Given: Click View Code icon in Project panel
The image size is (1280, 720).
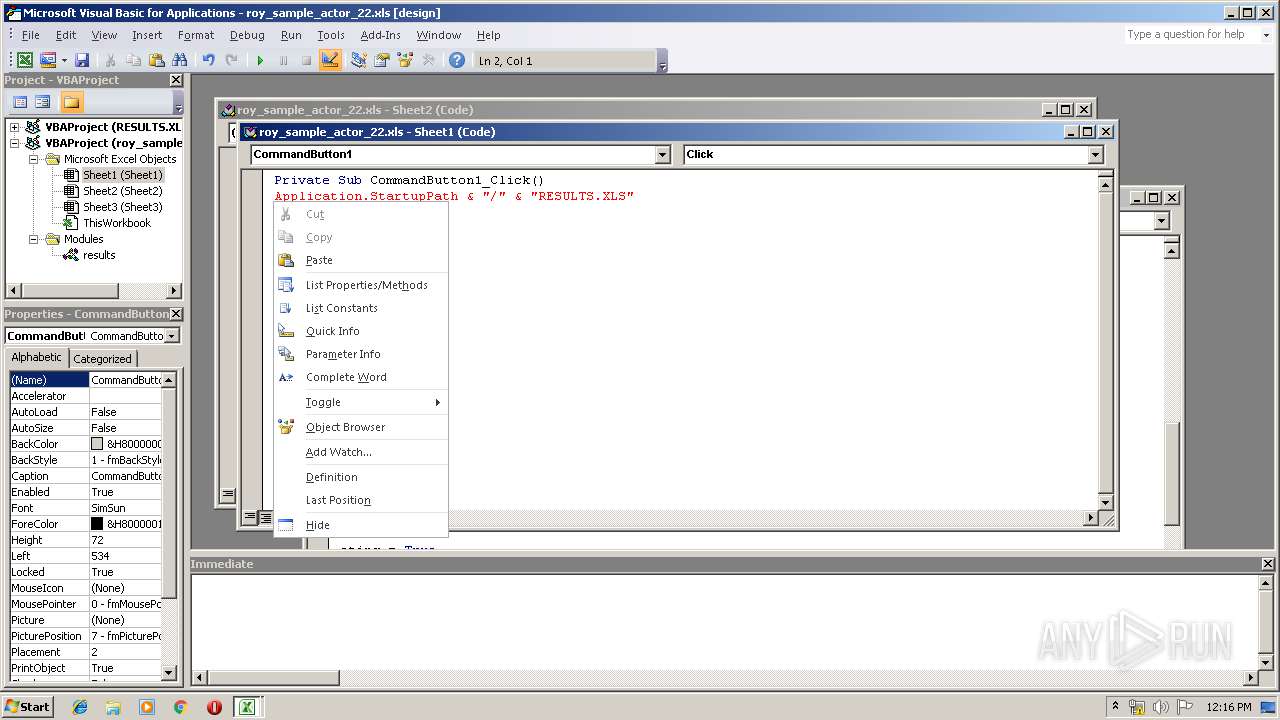Looking at the screenshot, I should point(19,102).
